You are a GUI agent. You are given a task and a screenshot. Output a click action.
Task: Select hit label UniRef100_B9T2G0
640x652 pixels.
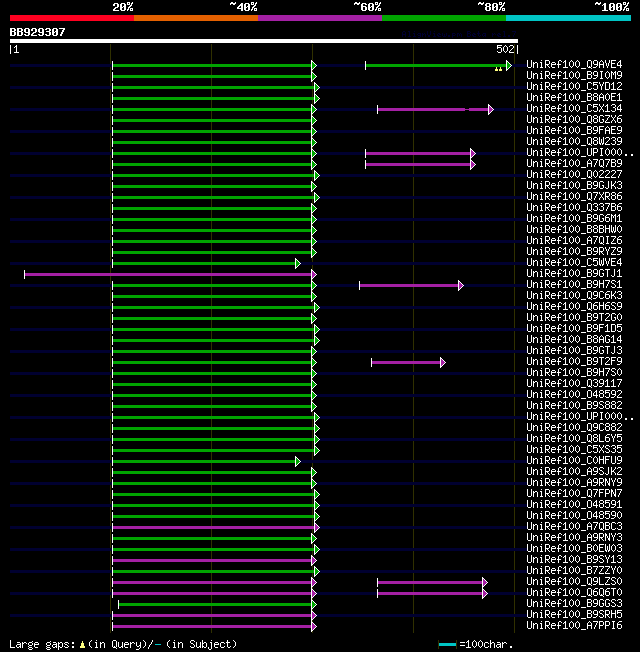point(574,318)
